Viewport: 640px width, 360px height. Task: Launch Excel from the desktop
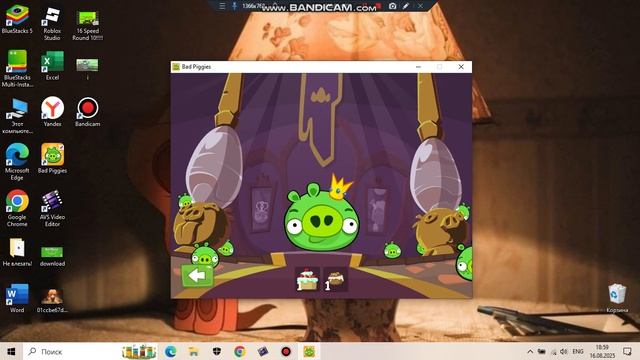tap(52, 66)
